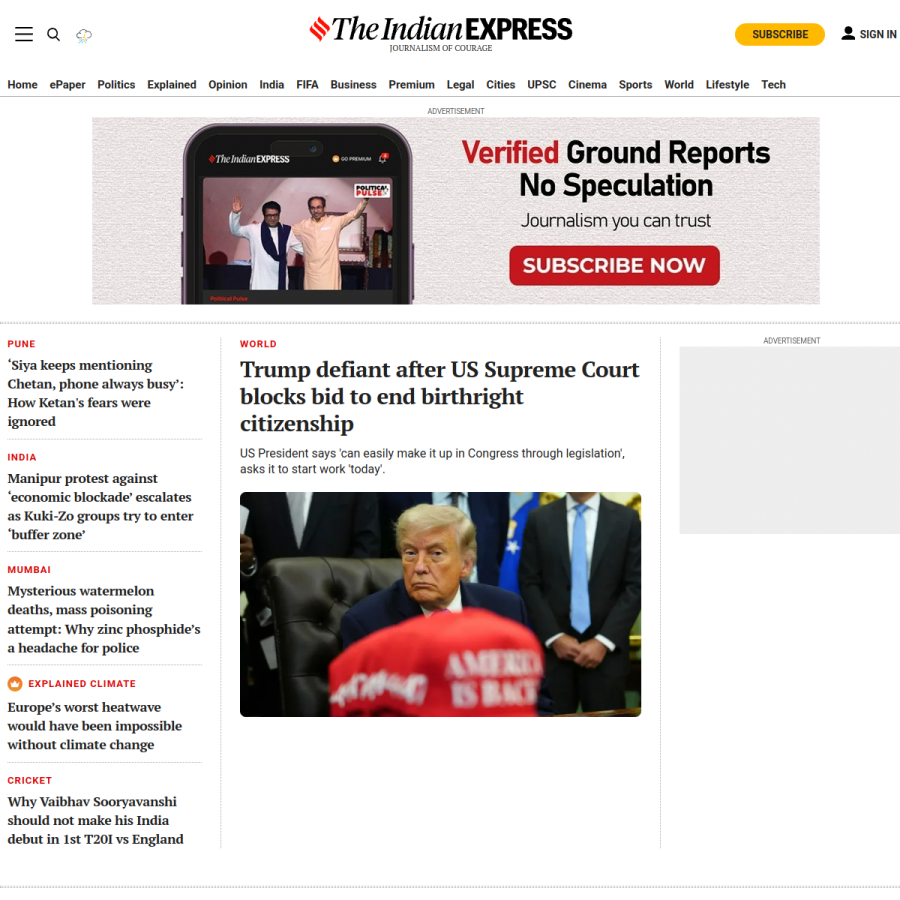Open Trump birthright citizenship headline
This screenshot has width=900, height=900.
pos(440,396)
